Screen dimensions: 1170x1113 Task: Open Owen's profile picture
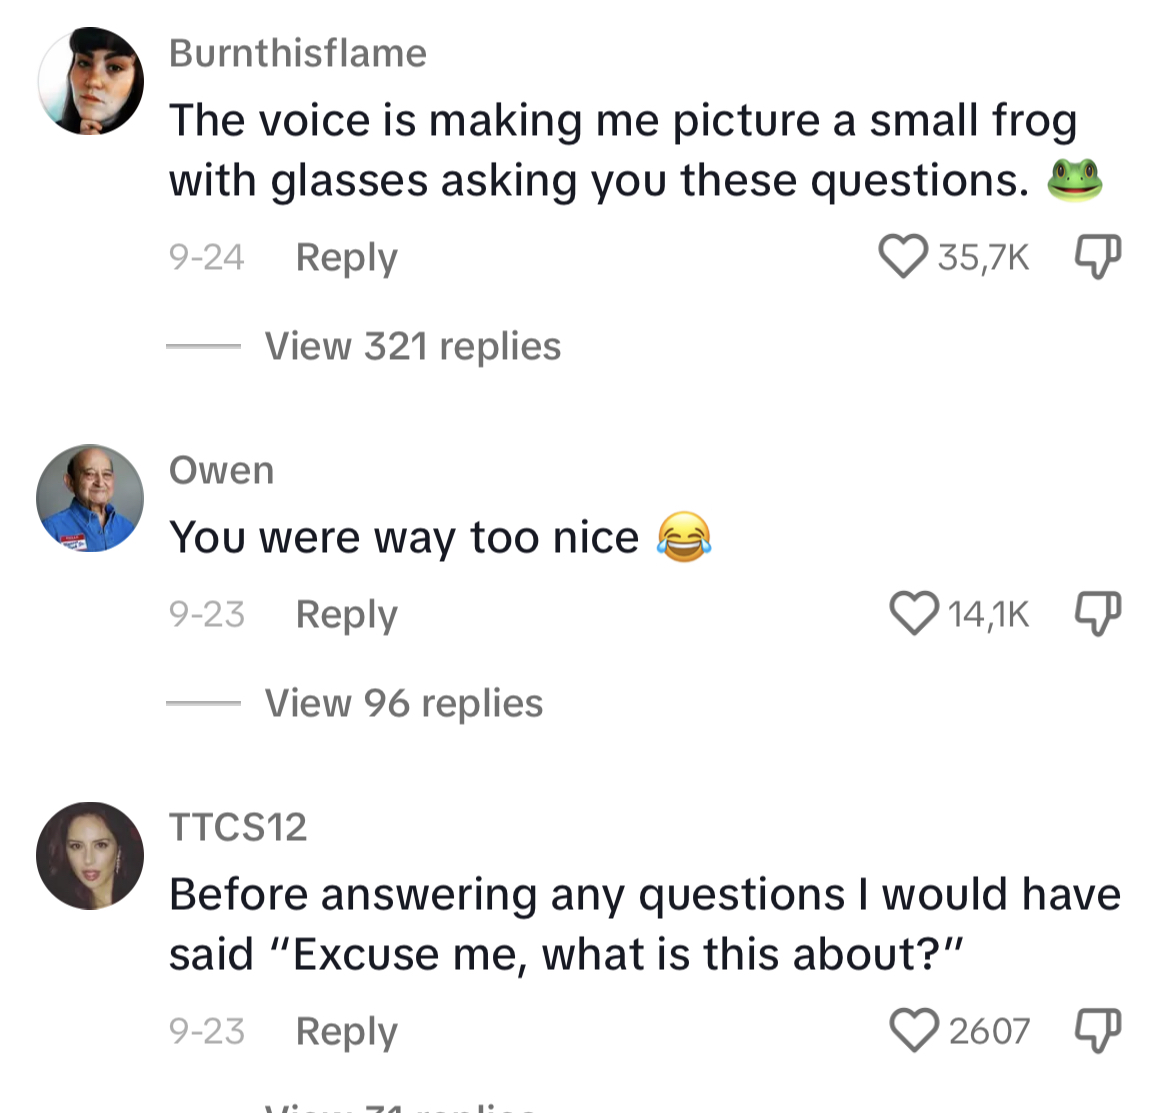tap(90, 498)
